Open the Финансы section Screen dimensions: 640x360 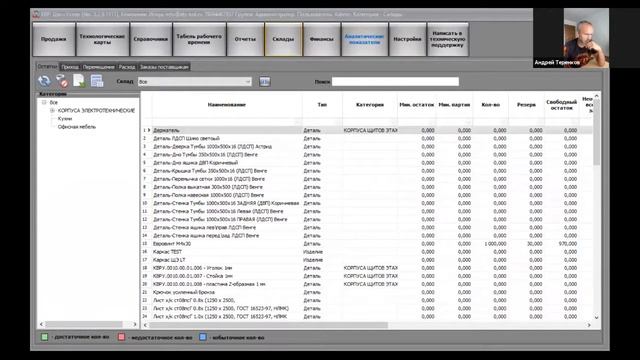[x=322, y=39]
